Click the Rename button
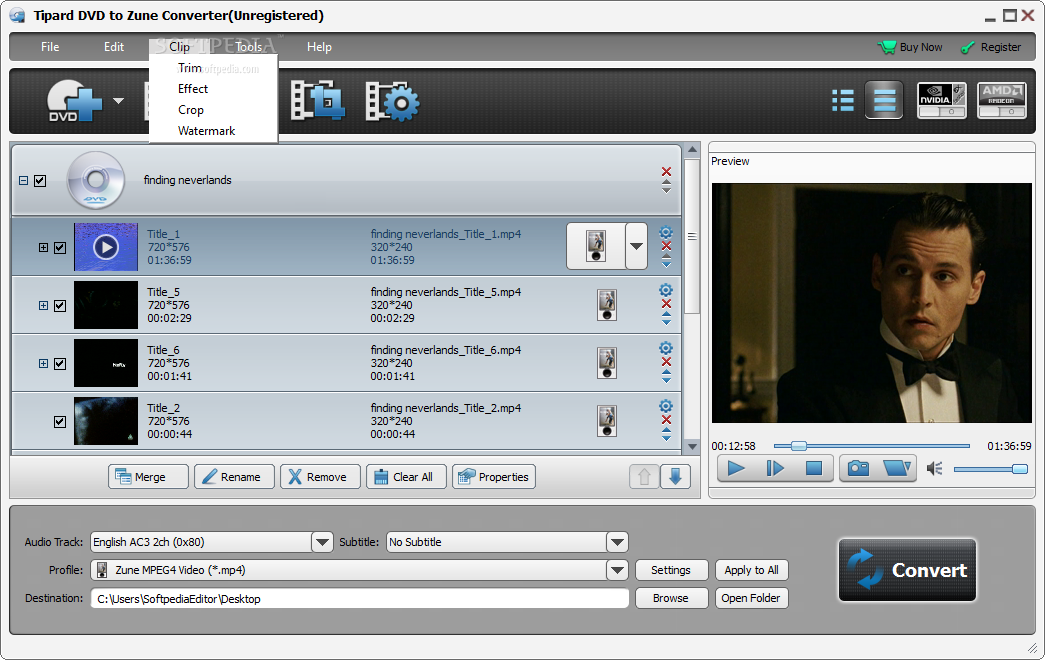1045x660 pixels. [234, 477]
